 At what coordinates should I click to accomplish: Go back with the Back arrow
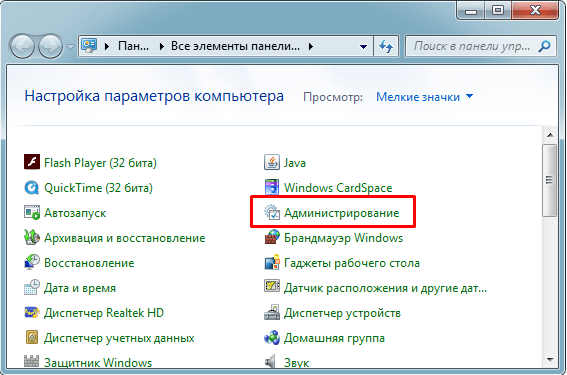[22, 46]
